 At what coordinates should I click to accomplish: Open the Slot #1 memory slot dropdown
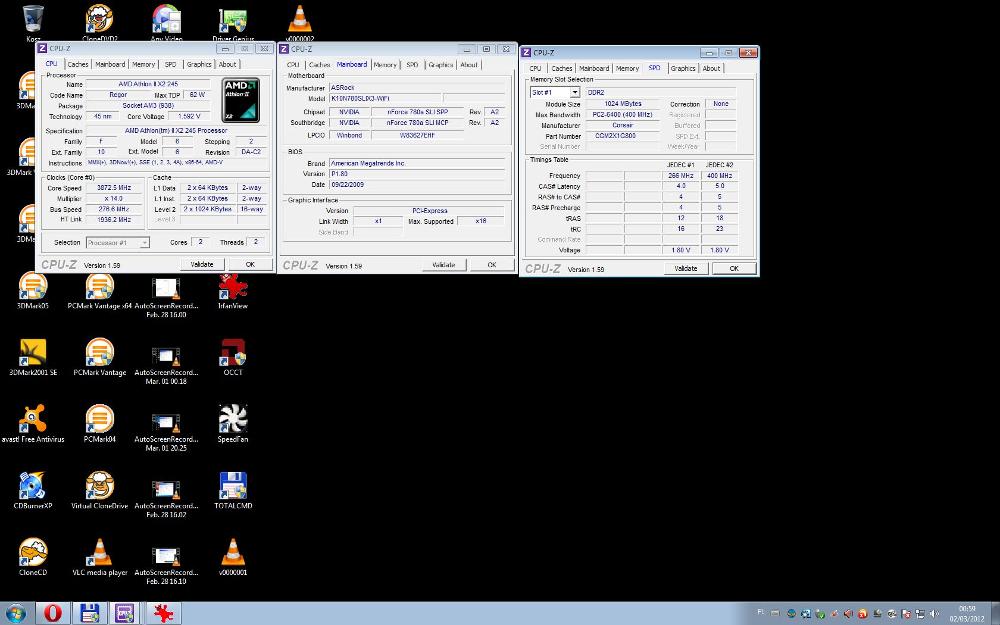pos(555,92)
